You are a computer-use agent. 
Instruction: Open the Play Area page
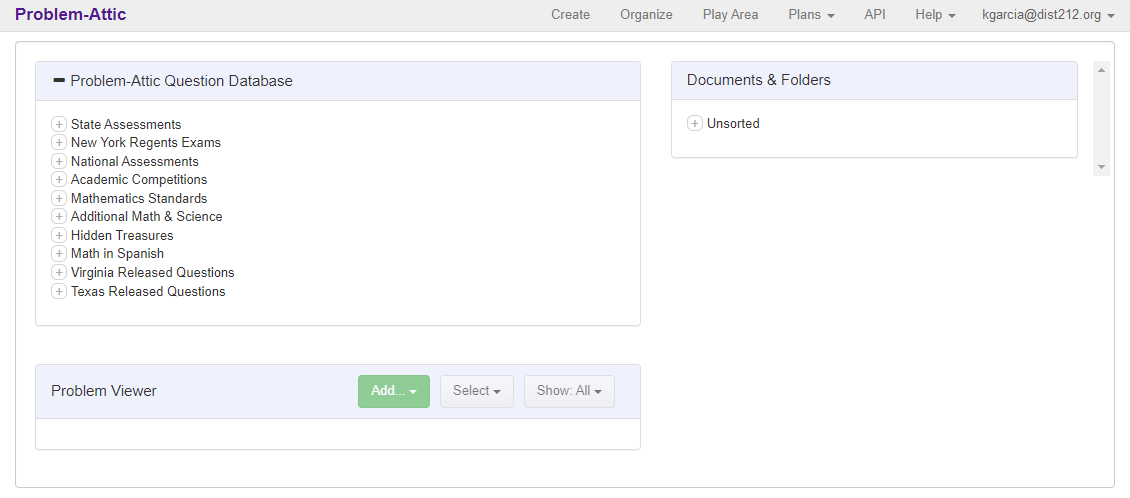click(730, 14)
